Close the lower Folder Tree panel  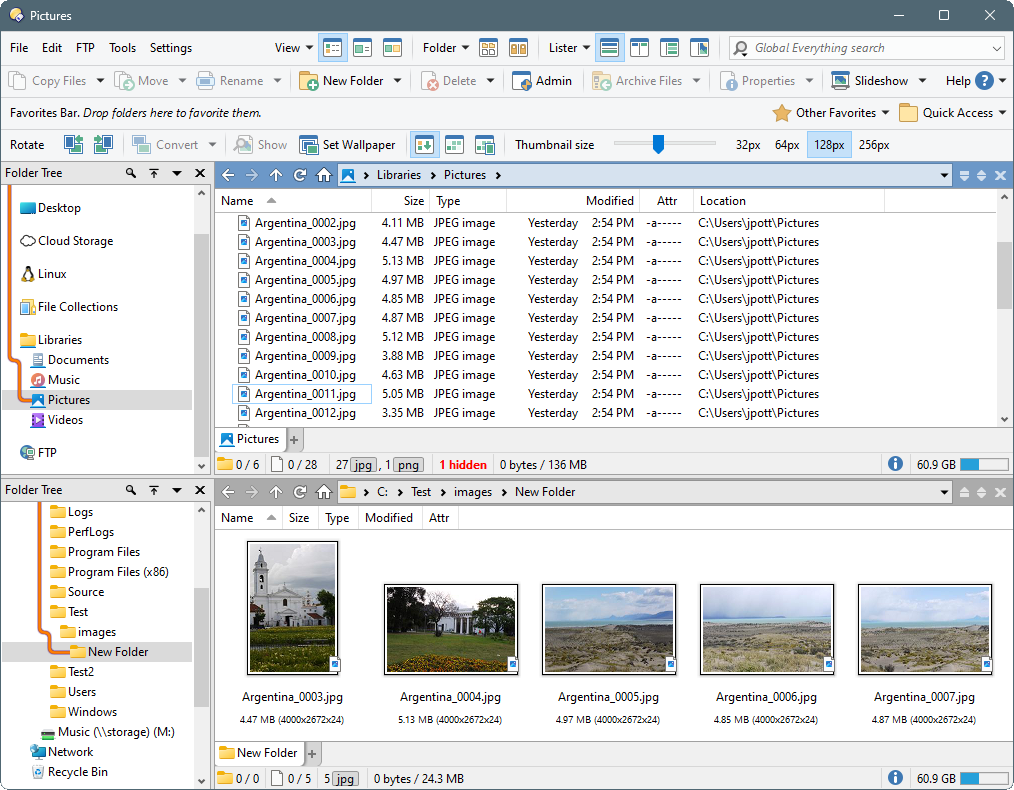pos(200,490)
